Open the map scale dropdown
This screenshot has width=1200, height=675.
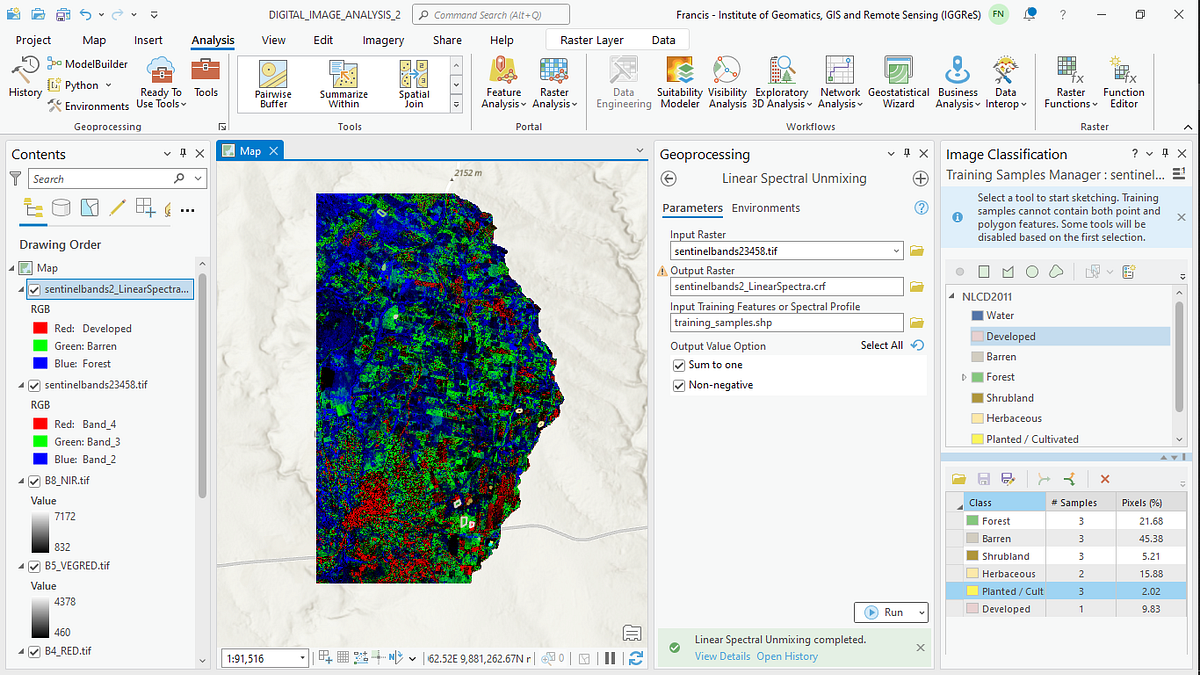point(303,658)
